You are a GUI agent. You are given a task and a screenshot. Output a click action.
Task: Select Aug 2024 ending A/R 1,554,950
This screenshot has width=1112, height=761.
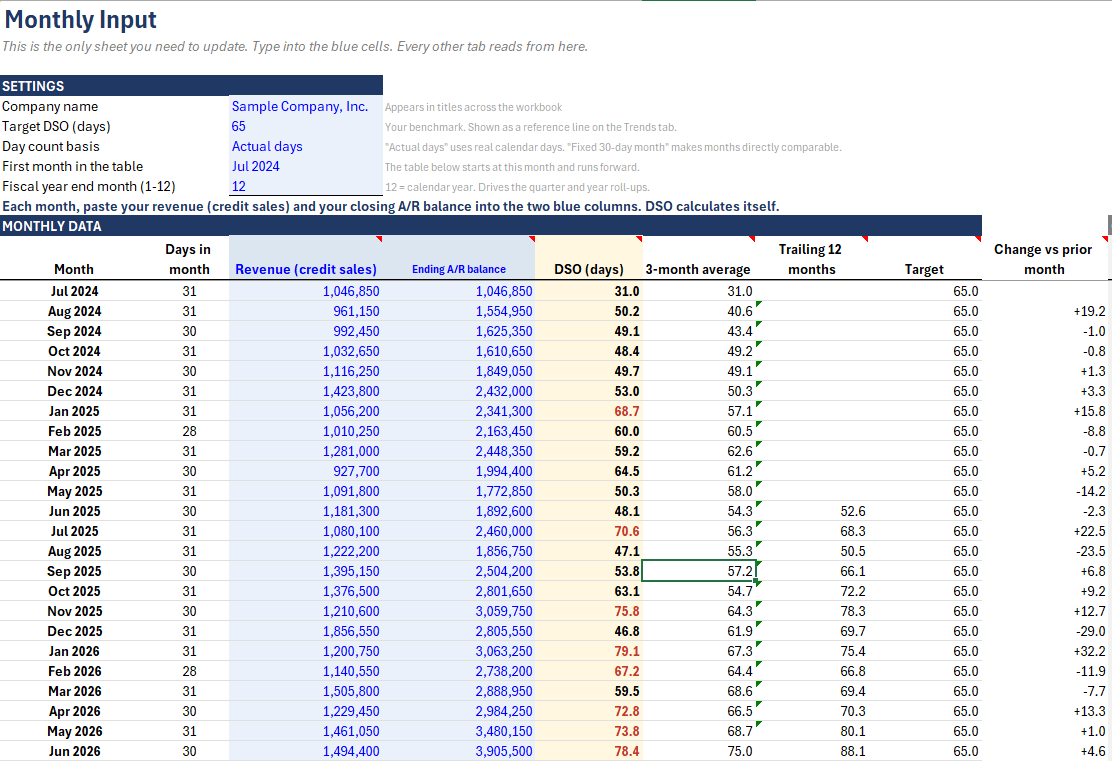pyautogui.click(x=459, y=311)
